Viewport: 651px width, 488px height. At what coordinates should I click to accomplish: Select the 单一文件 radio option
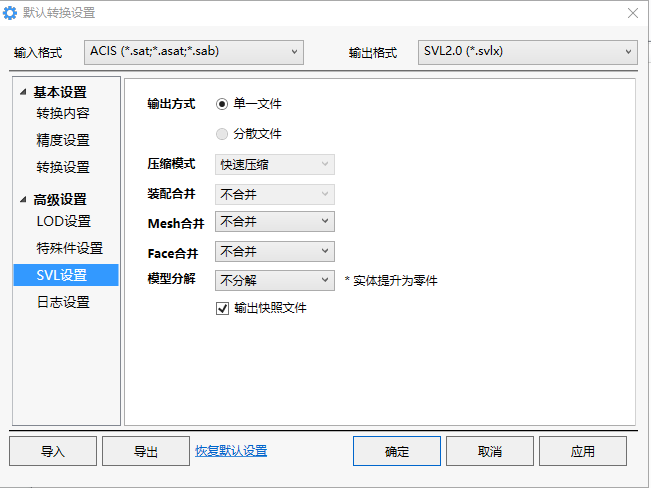[223, 103]
